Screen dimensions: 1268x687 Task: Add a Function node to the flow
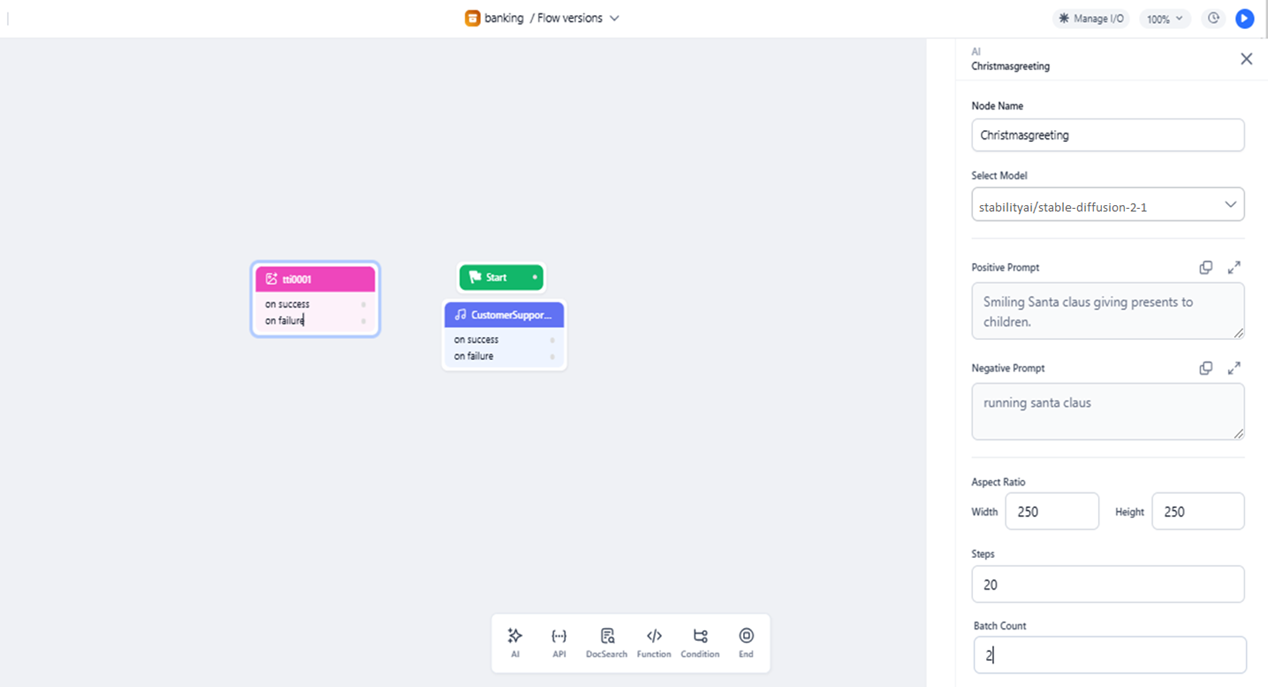point(654,642)
